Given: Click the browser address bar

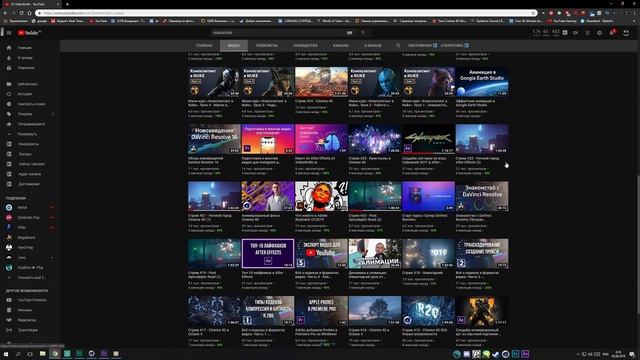Looking at the screenshot, I should coord(286,13).
